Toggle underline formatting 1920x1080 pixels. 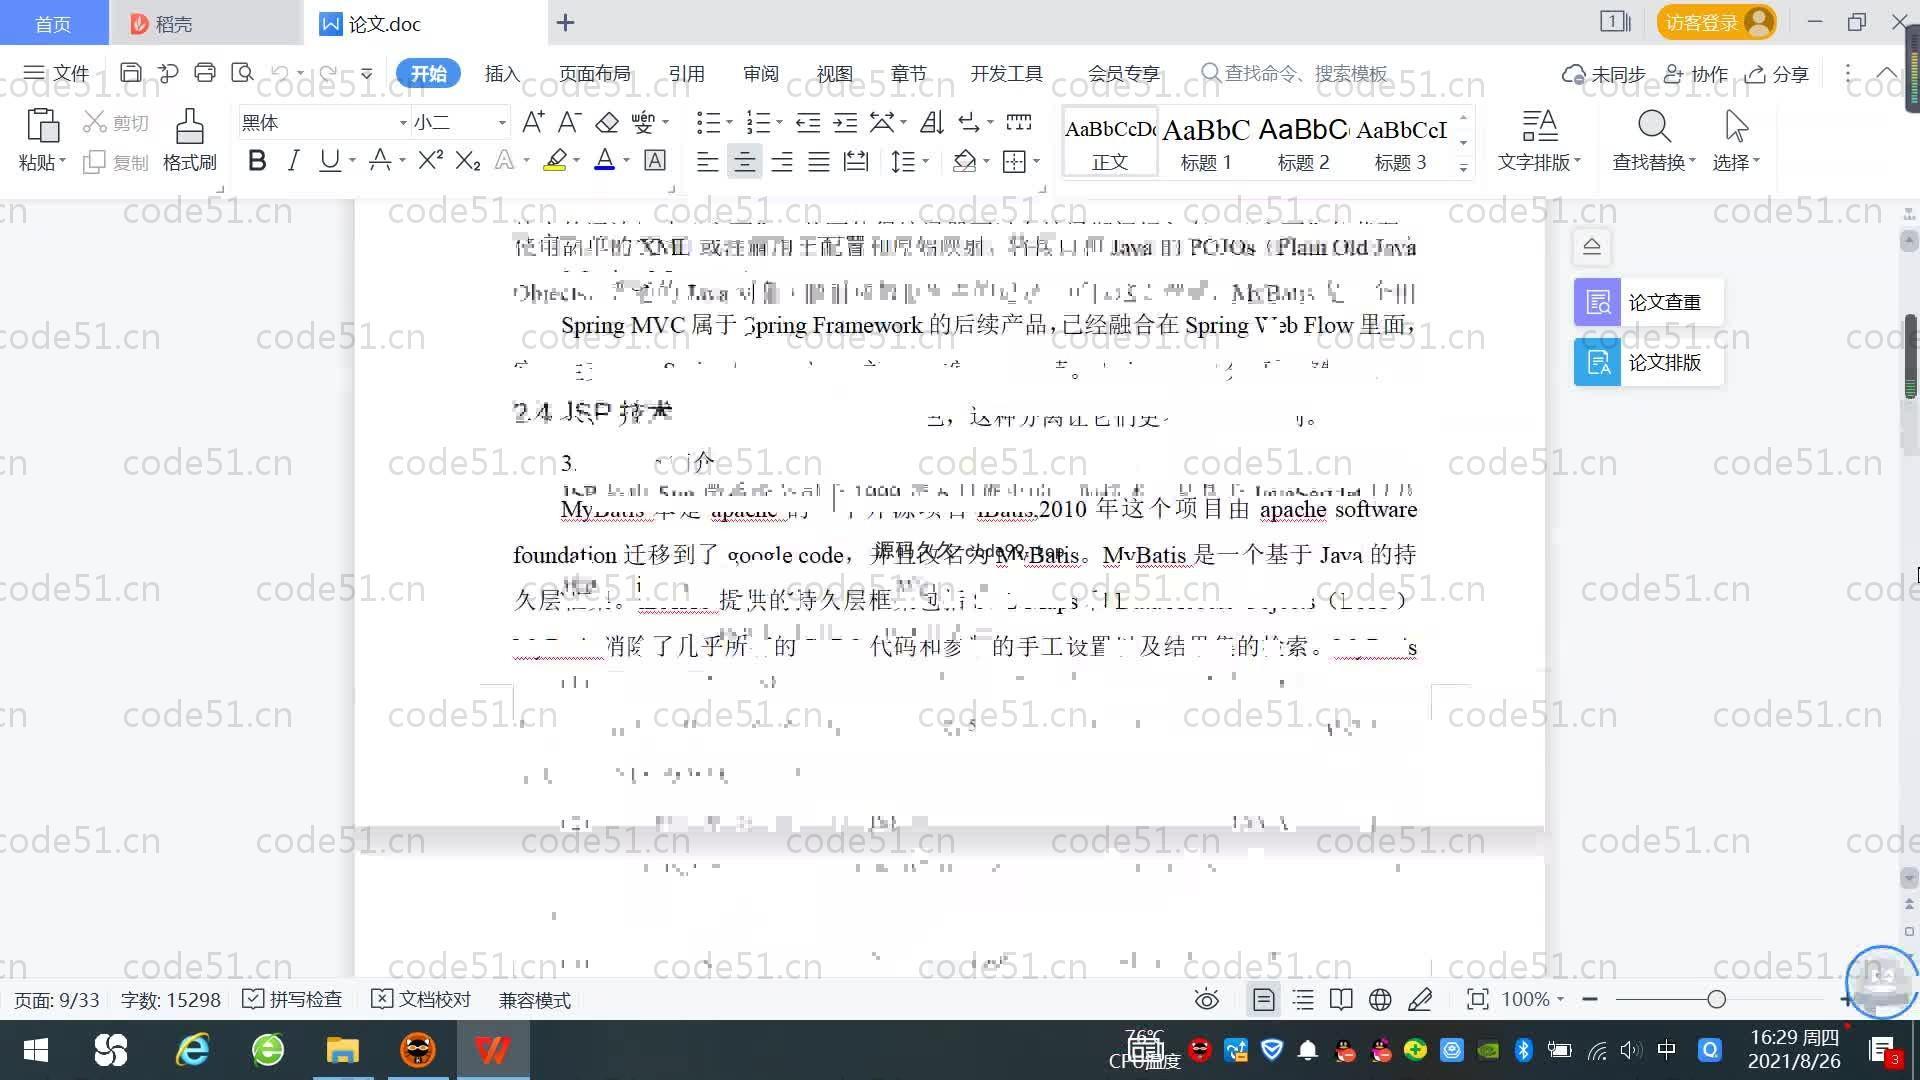329,160
